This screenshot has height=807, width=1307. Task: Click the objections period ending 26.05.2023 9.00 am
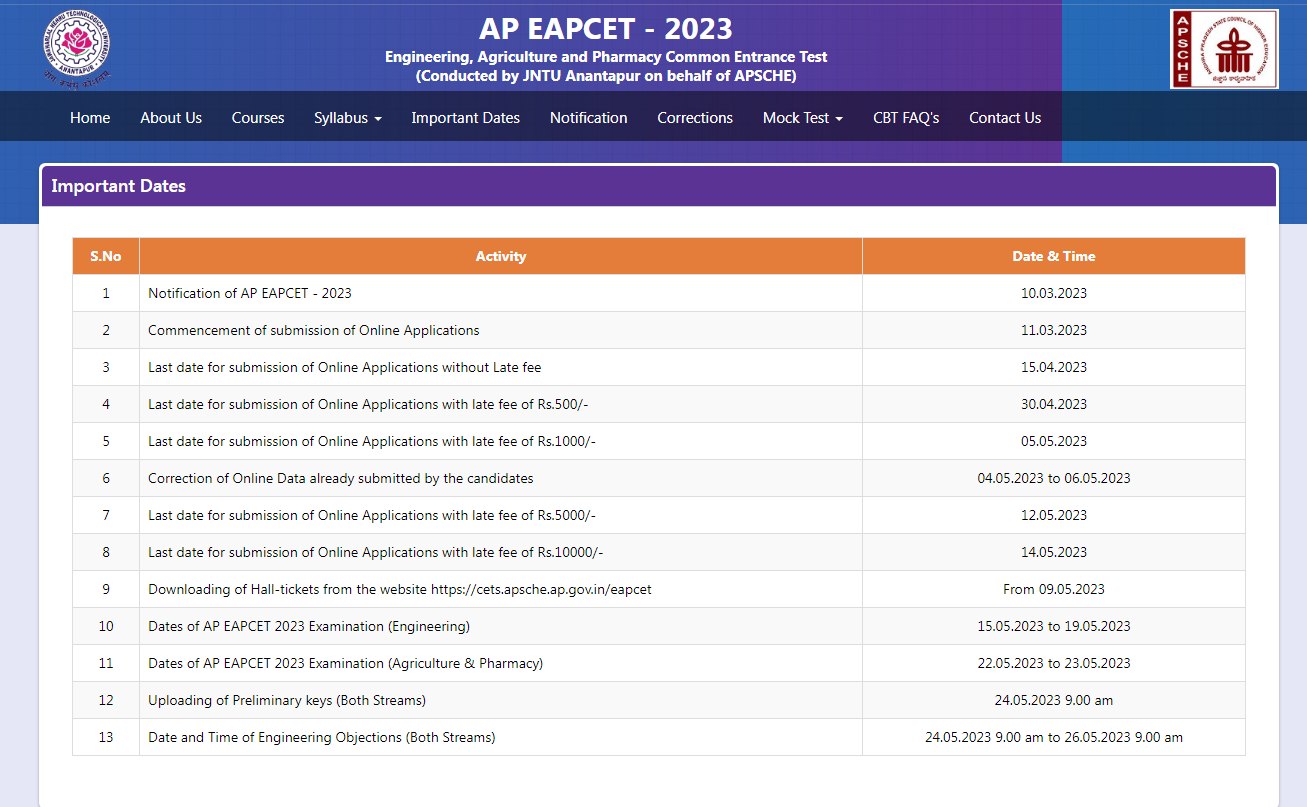click(1054, 737)
